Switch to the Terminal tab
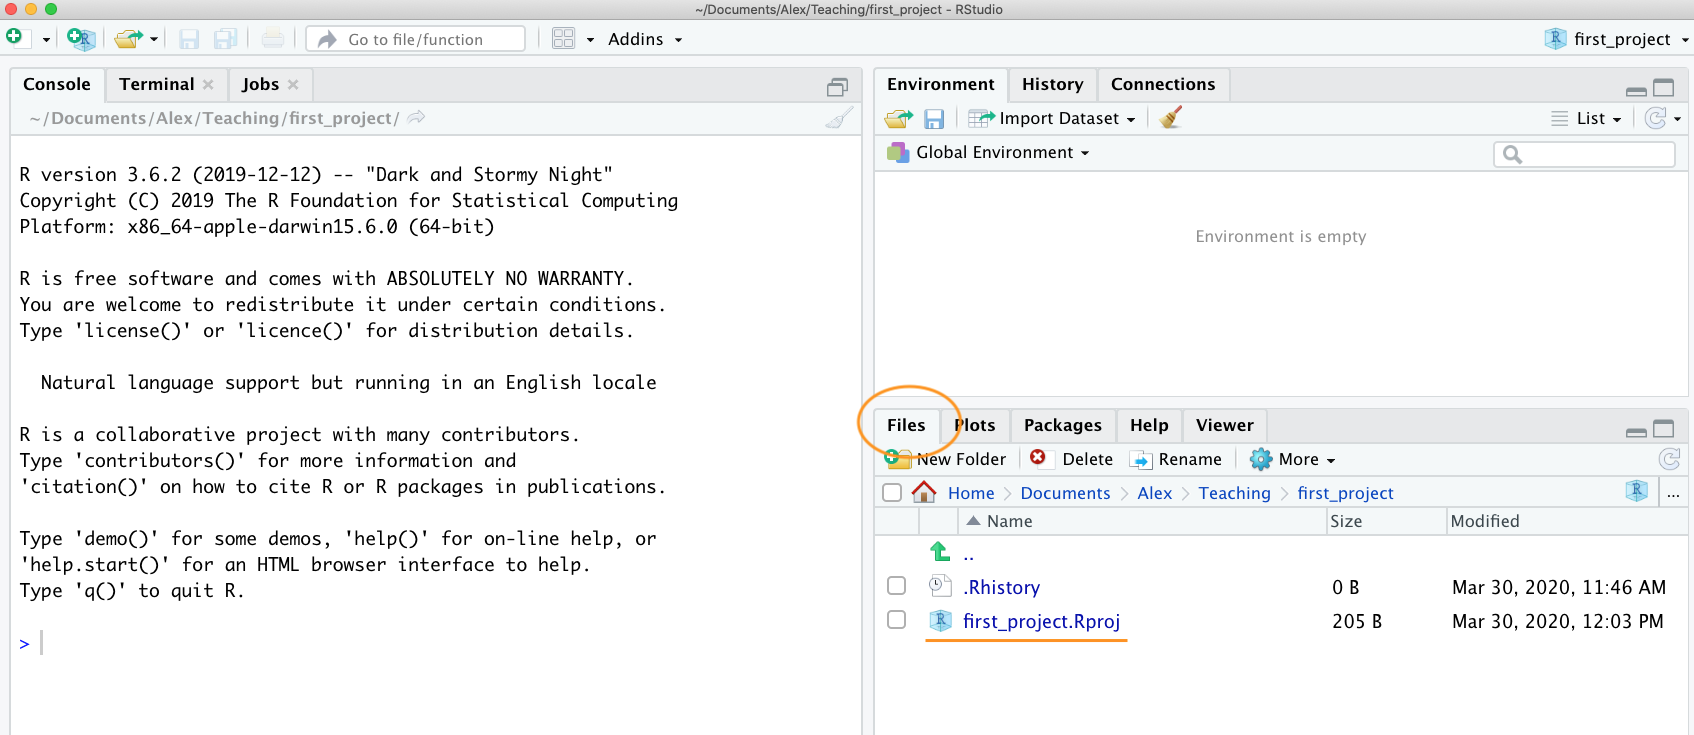 156,84
